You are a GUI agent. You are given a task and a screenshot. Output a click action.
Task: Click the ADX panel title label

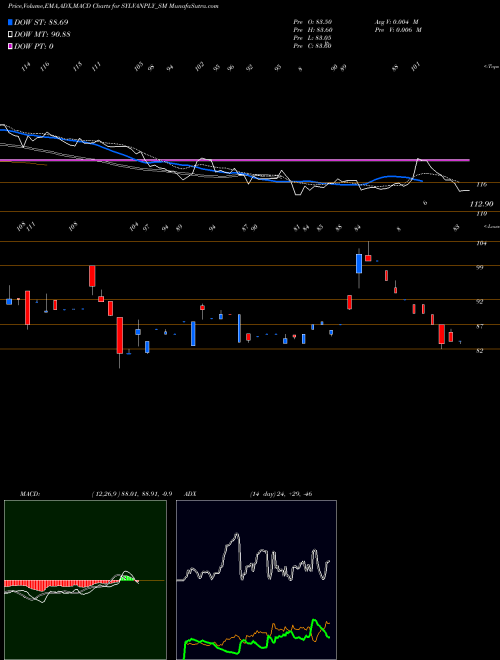(191, 494)
